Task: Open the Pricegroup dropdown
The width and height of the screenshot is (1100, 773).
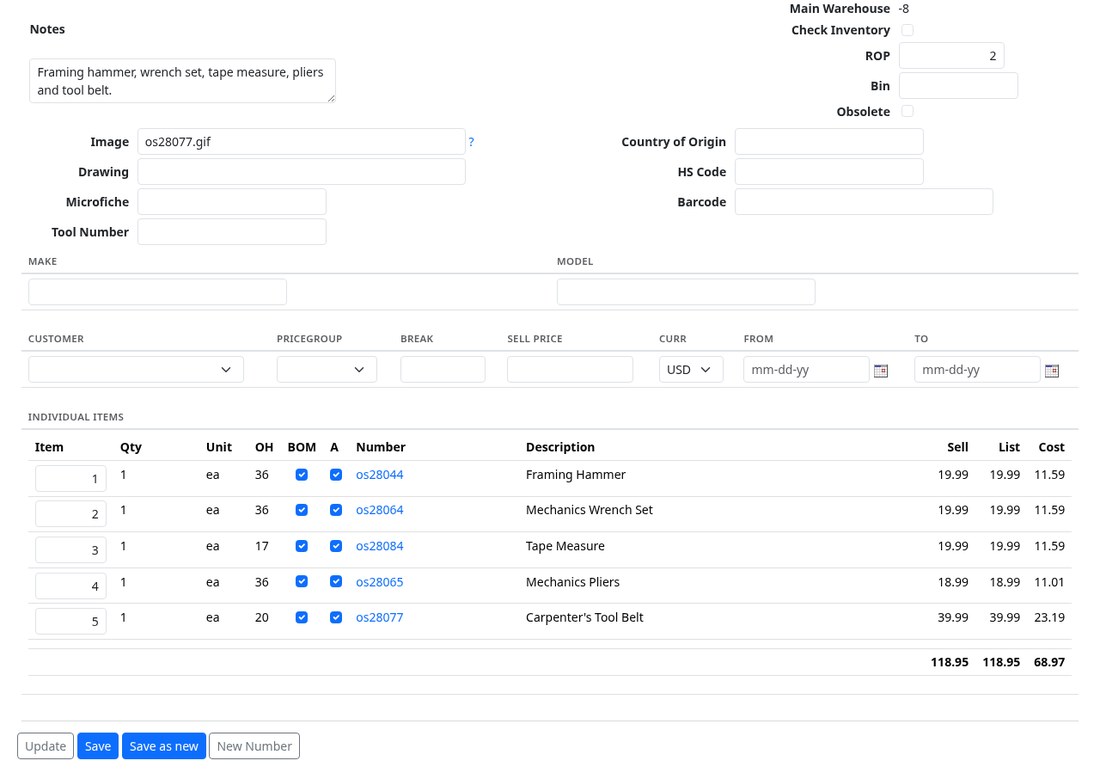Action: (327, 370)
